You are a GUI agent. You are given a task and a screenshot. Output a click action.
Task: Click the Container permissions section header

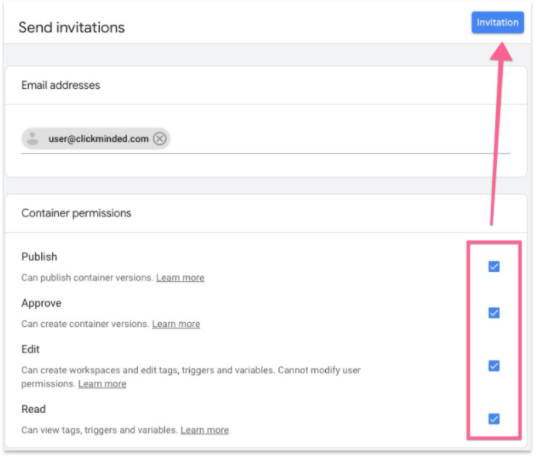tap(76, 213)
